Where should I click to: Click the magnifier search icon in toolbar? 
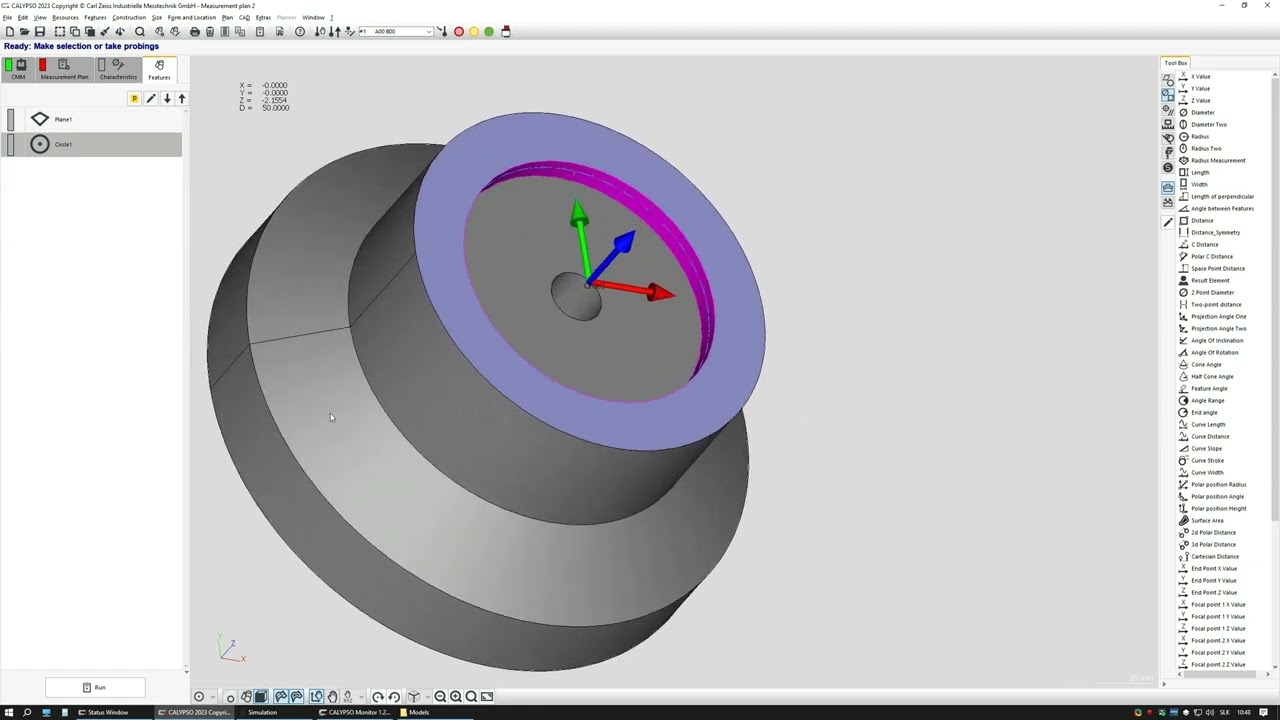coord(140,32)
